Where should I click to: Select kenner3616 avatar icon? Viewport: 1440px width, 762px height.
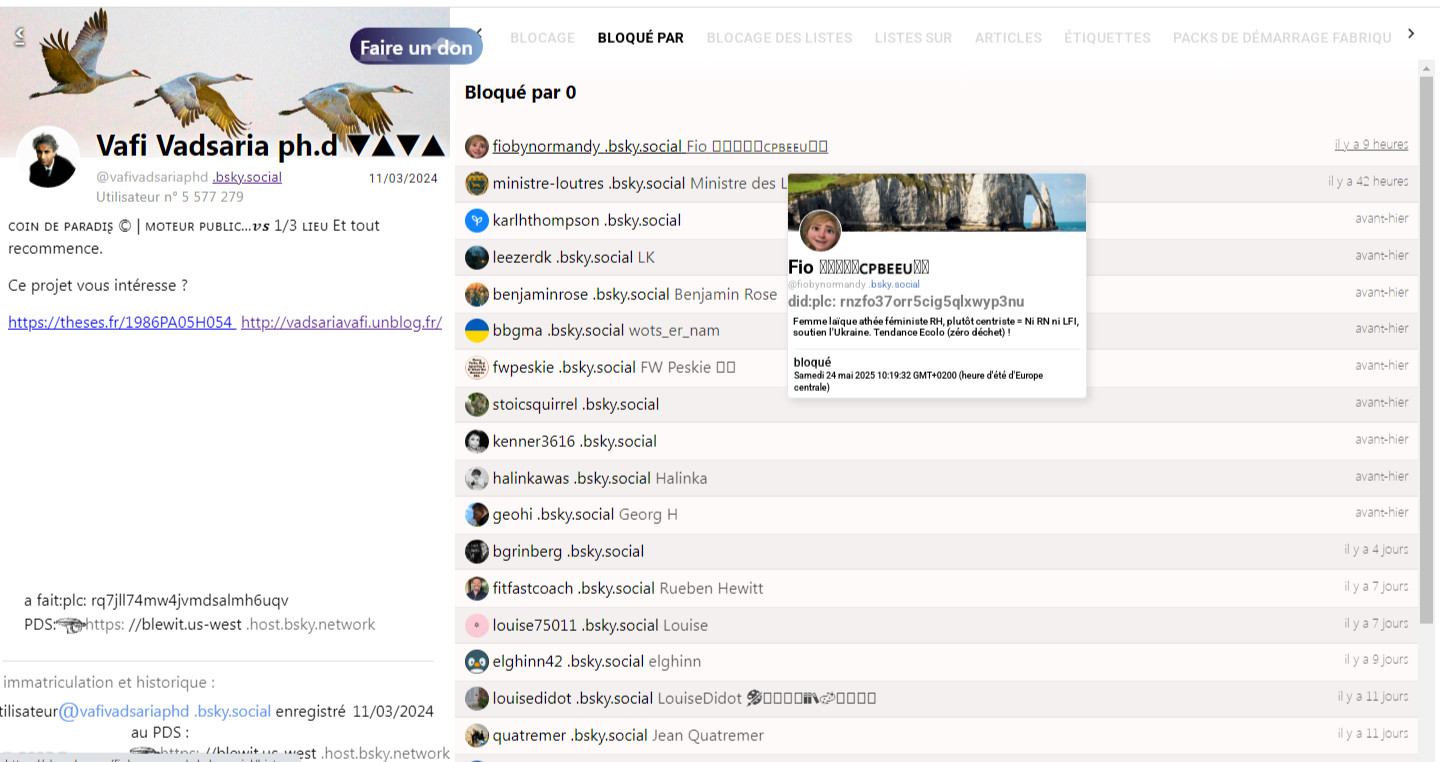pos(477,441)
